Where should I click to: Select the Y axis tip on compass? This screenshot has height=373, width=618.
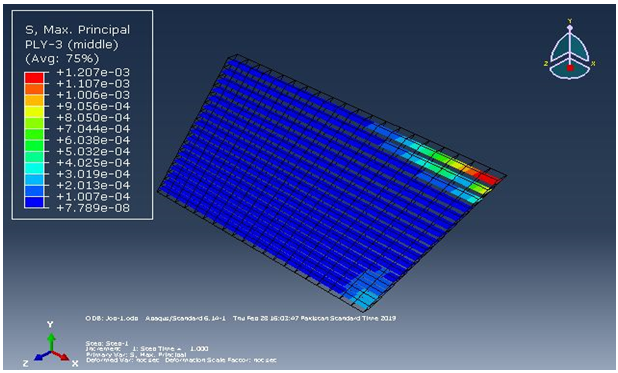[x=570, y=27]
